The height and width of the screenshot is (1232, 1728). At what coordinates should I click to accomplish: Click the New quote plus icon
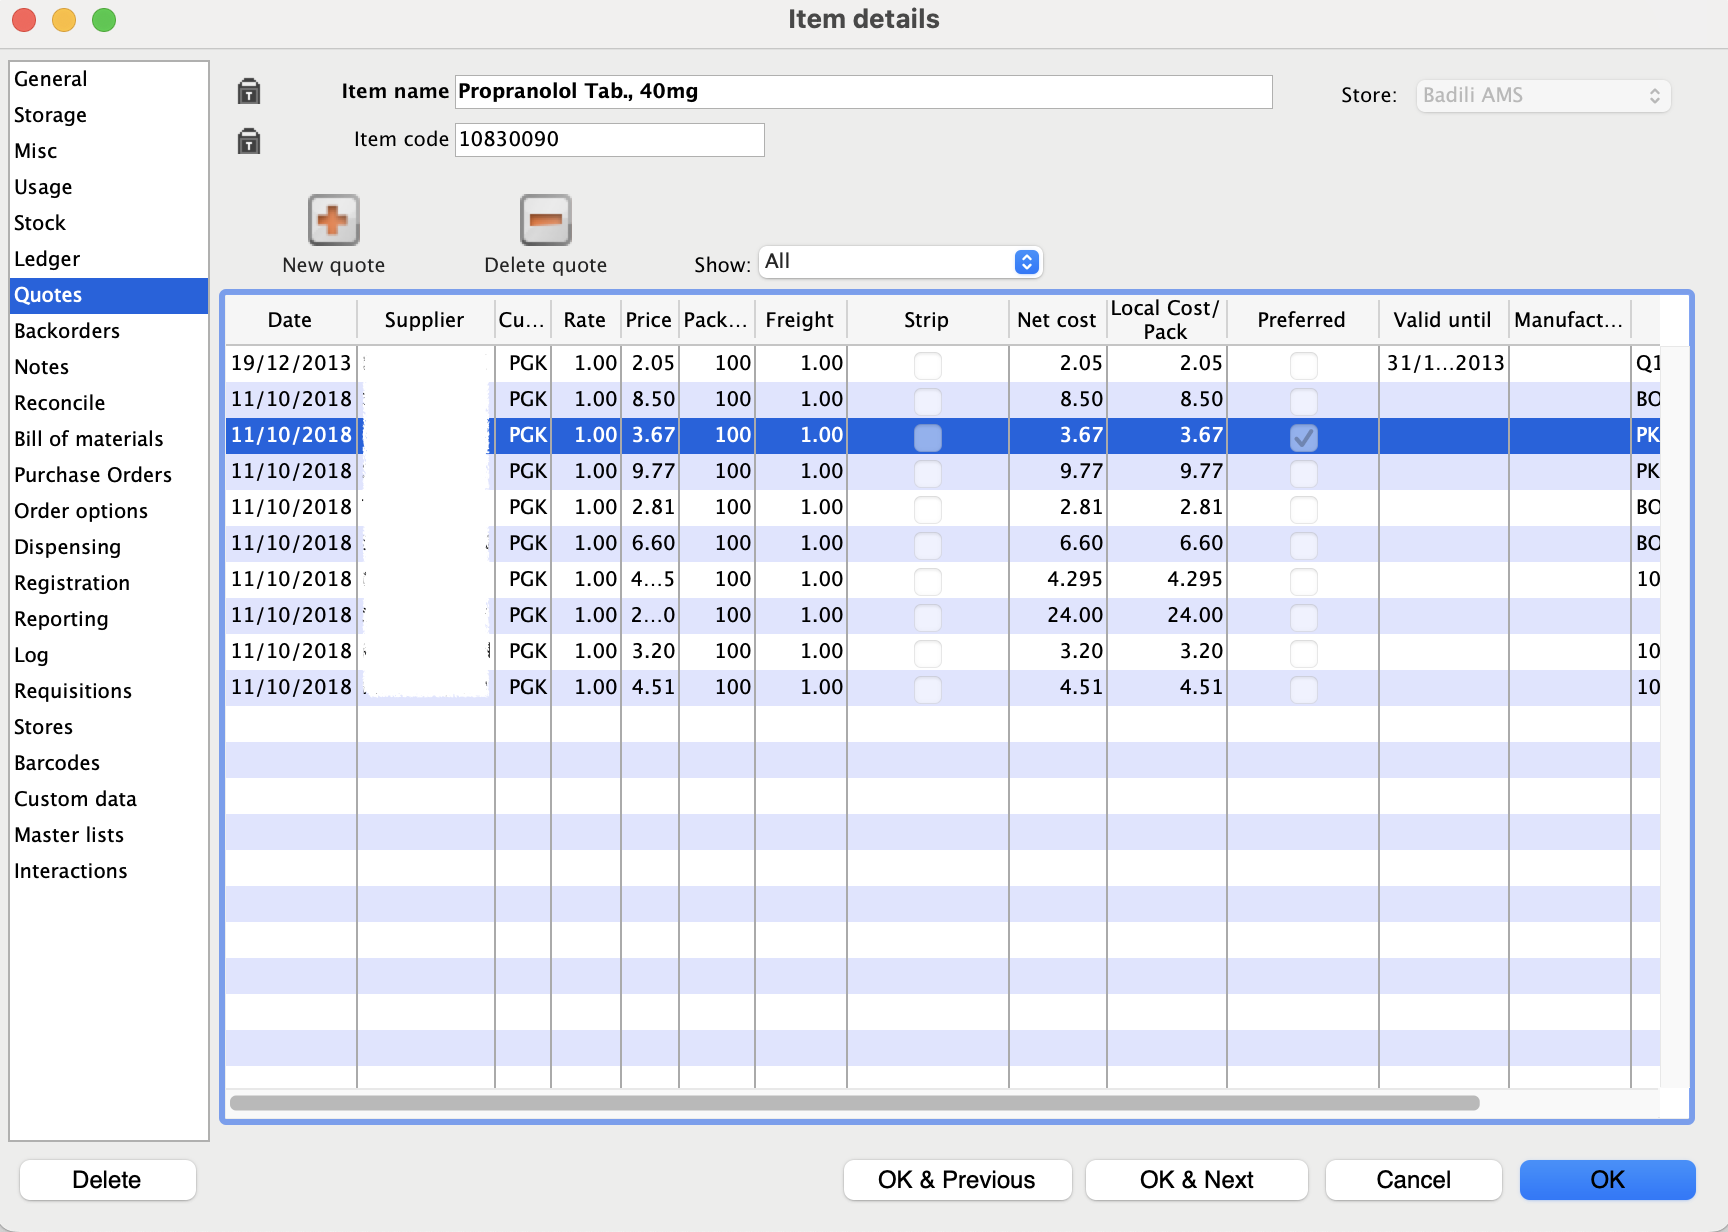click(x=333, y=220)
